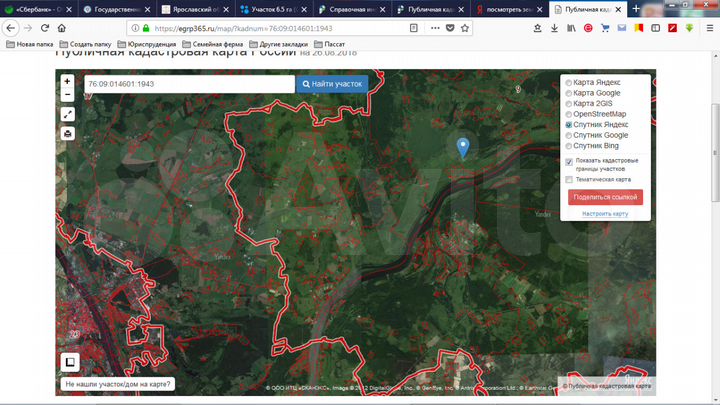Select the Спутник Bing radio option
Image resolution: width=720 pixels, height=405 pixels.
(x=568, y=146)
